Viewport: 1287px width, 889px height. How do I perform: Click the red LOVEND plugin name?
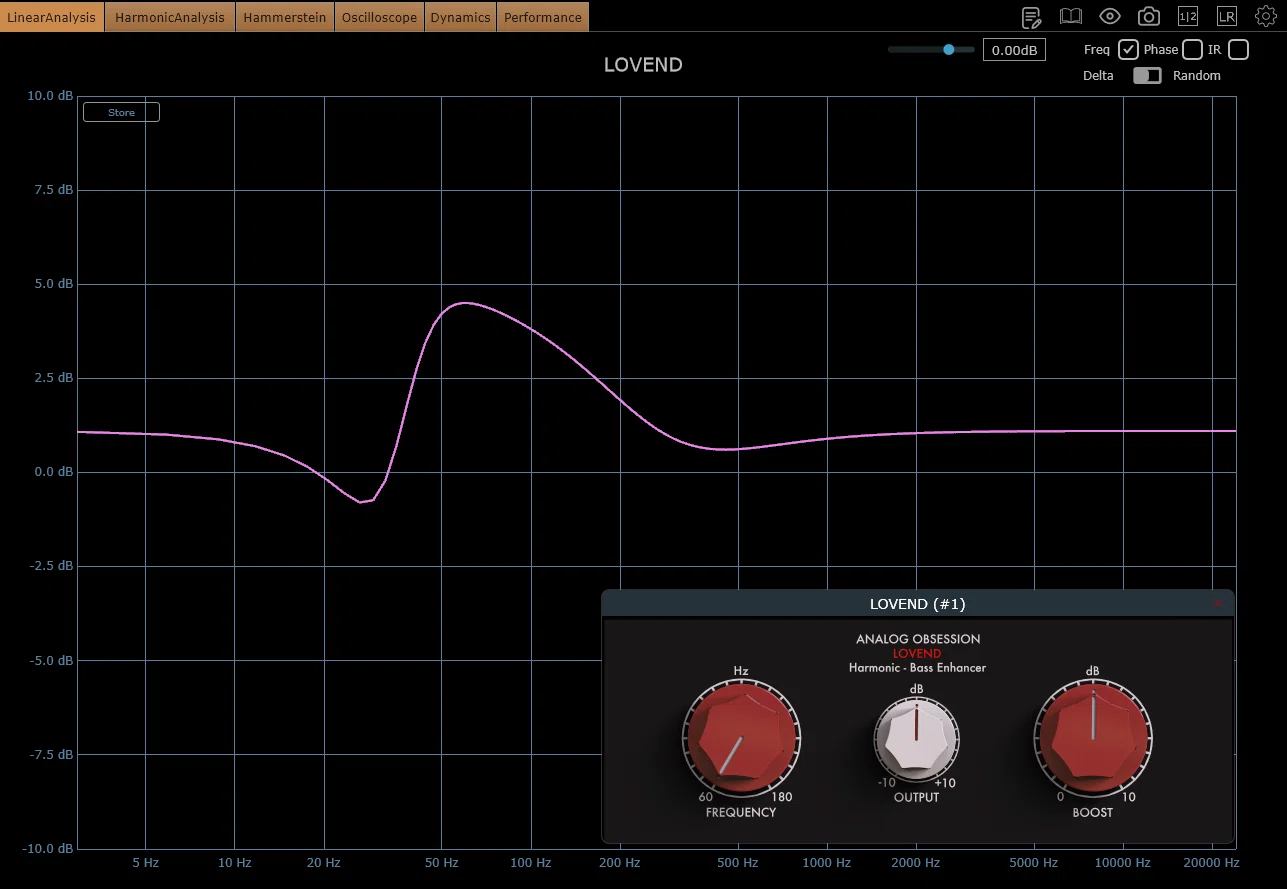pyautogui.click(x=917, y=653)
